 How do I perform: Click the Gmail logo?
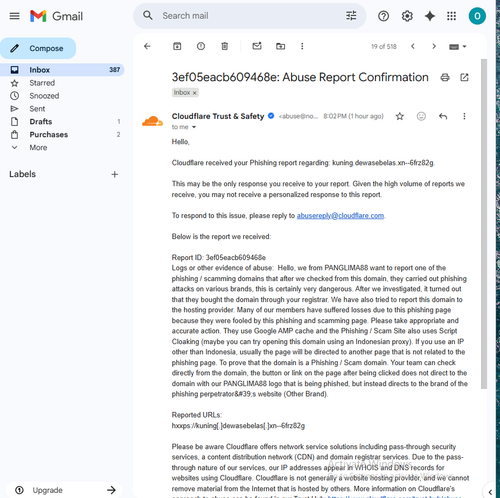coord(56,16)
